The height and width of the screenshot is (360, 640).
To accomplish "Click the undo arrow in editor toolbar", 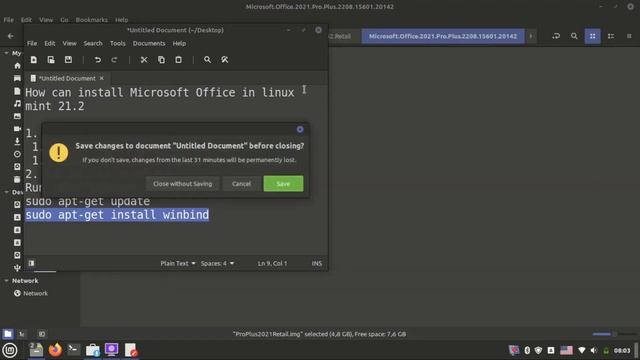I will 98,60.
